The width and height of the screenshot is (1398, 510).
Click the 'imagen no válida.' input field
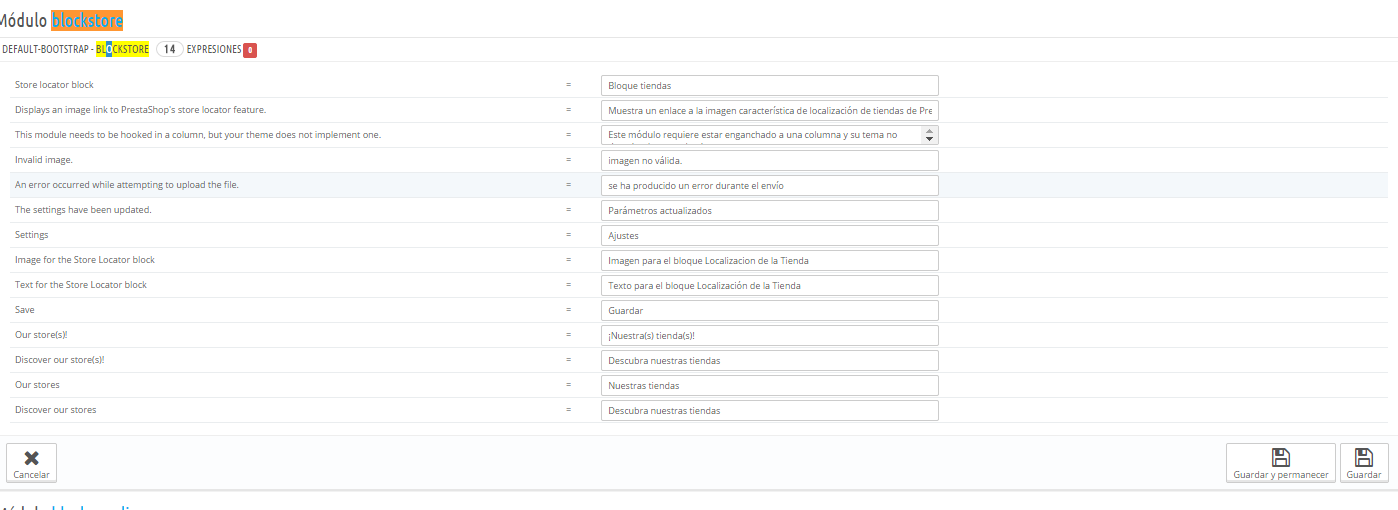click(x=769, y=160)
